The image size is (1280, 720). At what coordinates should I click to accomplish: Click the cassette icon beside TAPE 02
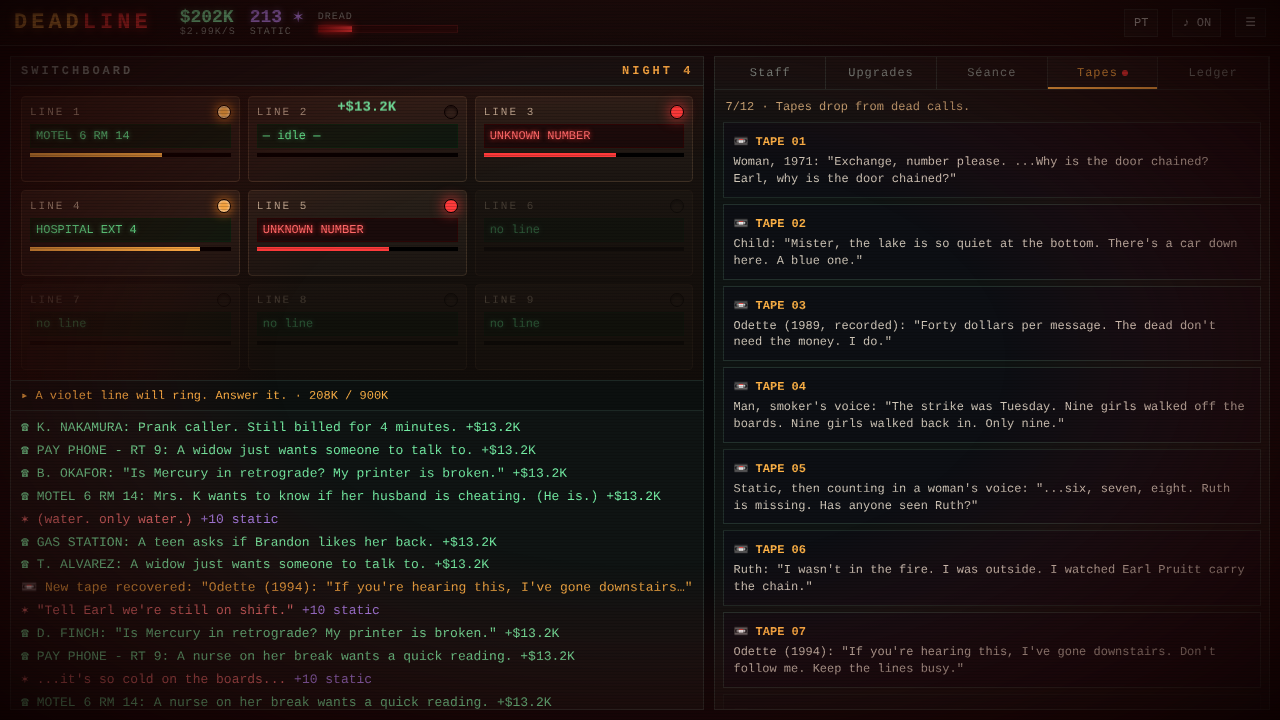click(741, 224)
